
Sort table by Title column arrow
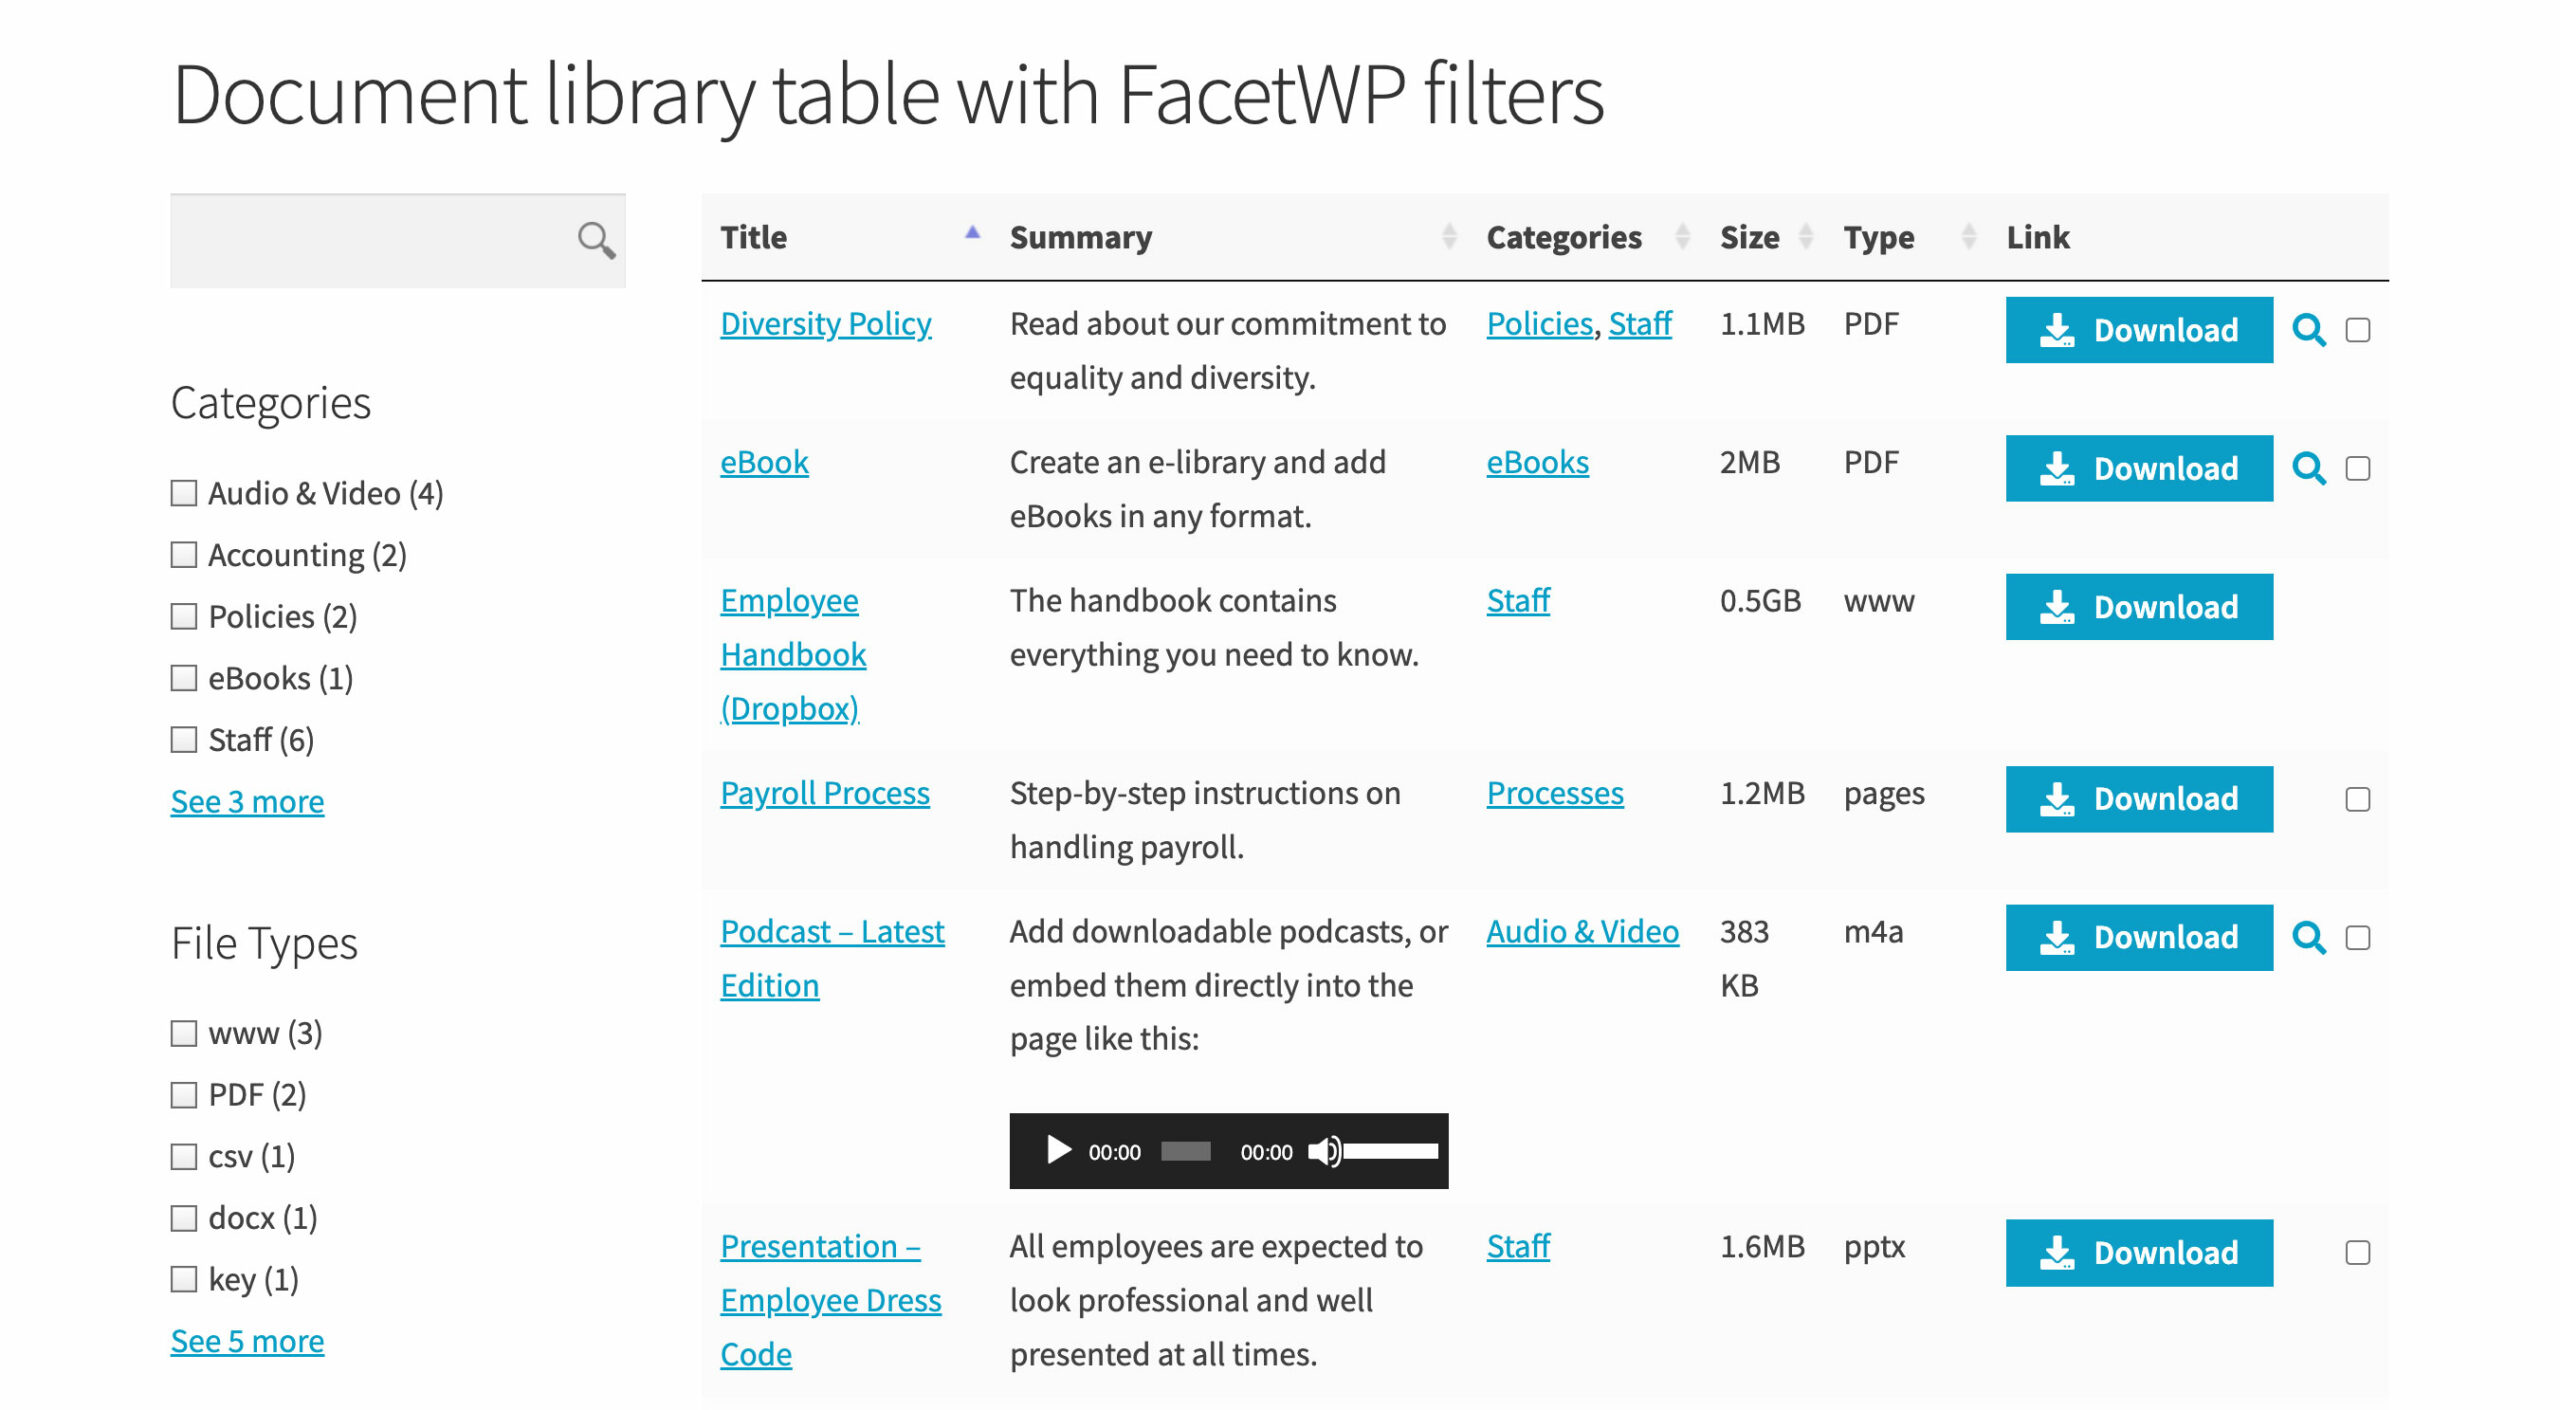click(x=971, y=234)
